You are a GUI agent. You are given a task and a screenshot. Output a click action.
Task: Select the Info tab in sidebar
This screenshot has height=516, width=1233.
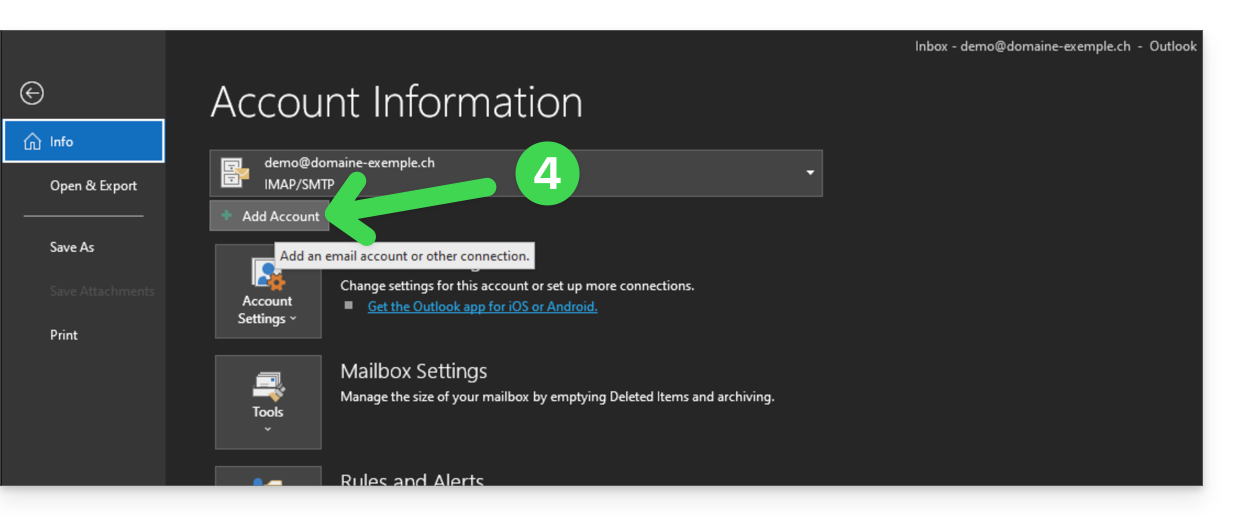[x=83, y=141]
